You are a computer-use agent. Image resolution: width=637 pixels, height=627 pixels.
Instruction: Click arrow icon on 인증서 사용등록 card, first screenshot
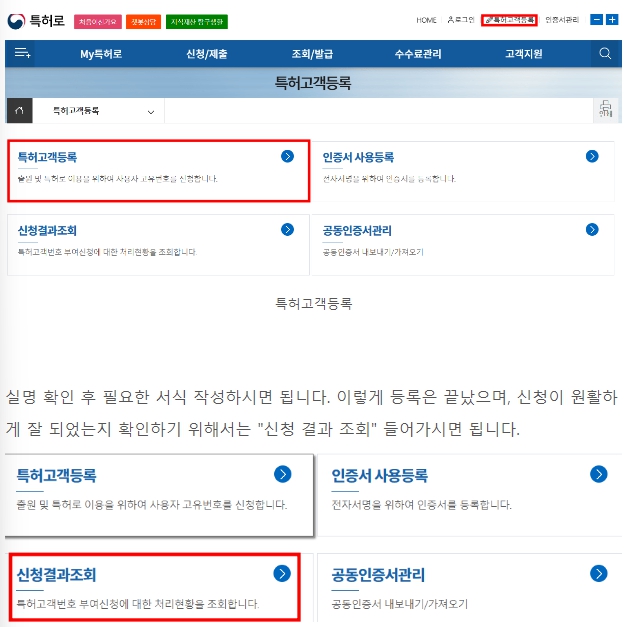(x=592, y=156)
